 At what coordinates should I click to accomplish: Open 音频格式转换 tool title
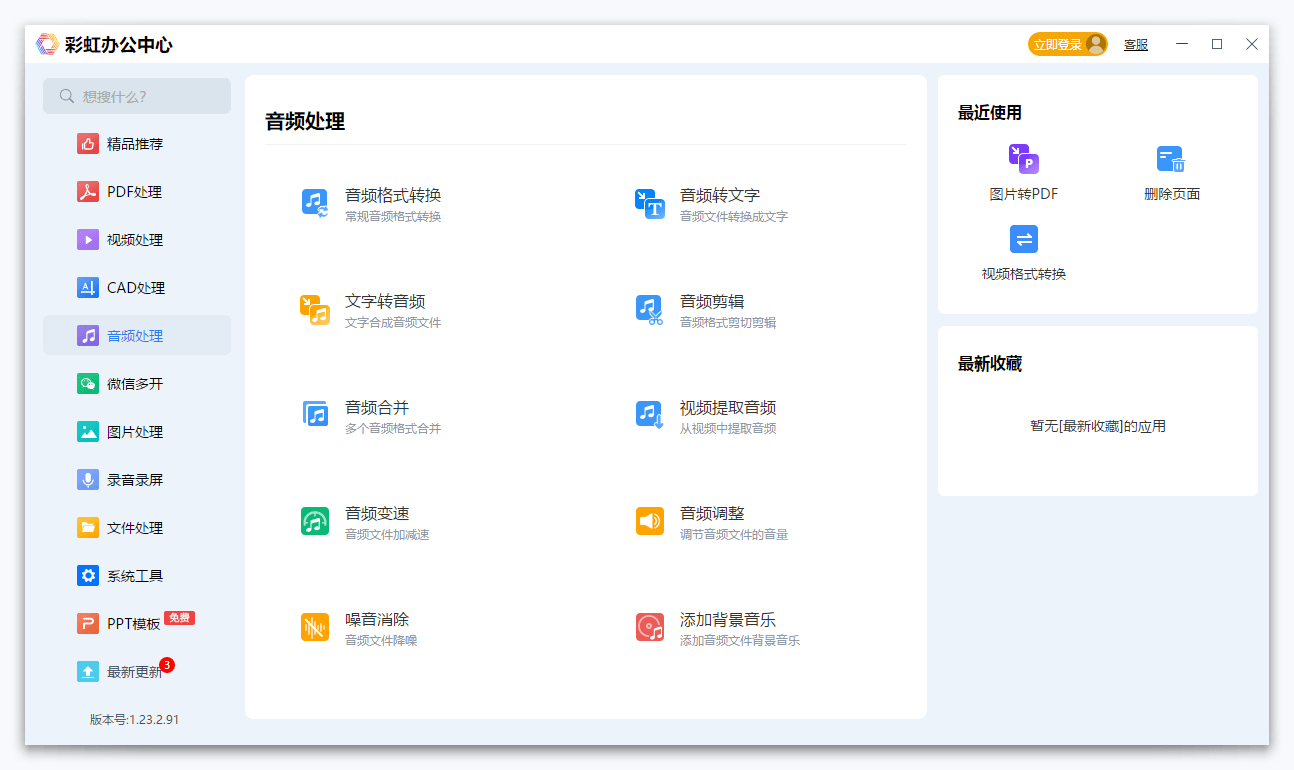(x=393, y=195)
